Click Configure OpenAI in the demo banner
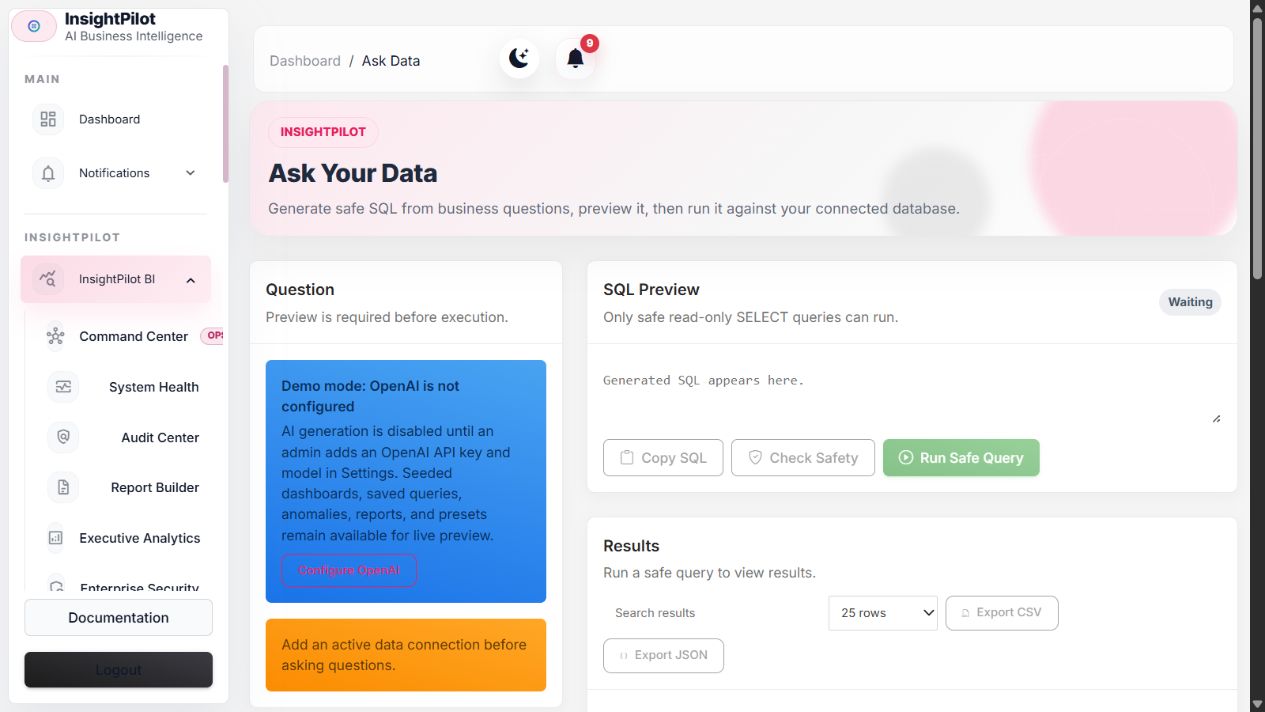The image size is (1265, 712). (x=349, y=570)
